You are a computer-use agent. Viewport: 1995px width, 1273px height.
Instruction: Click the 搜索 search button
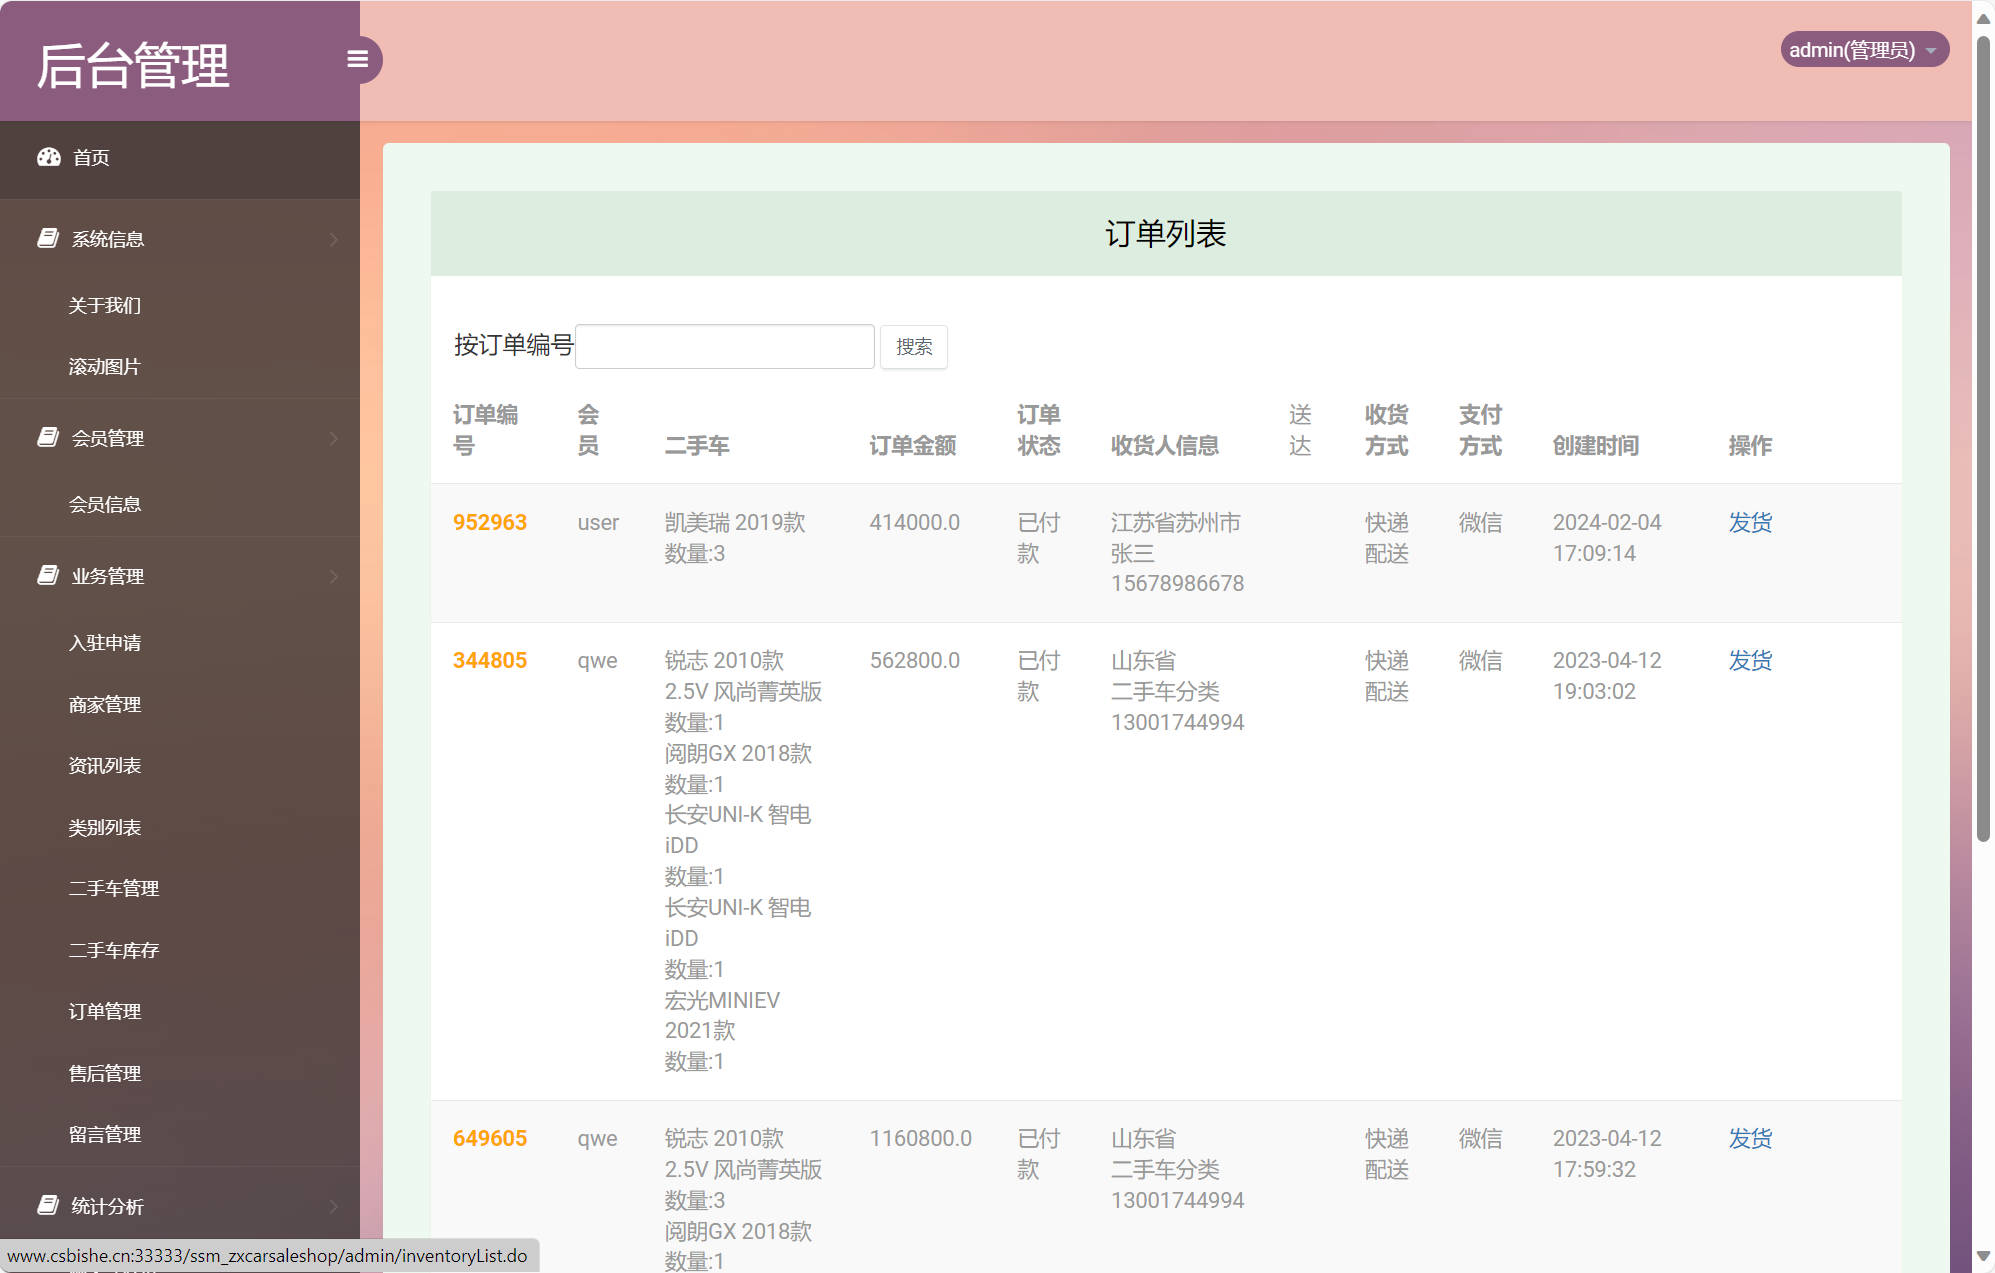click(x=913, y=347)
